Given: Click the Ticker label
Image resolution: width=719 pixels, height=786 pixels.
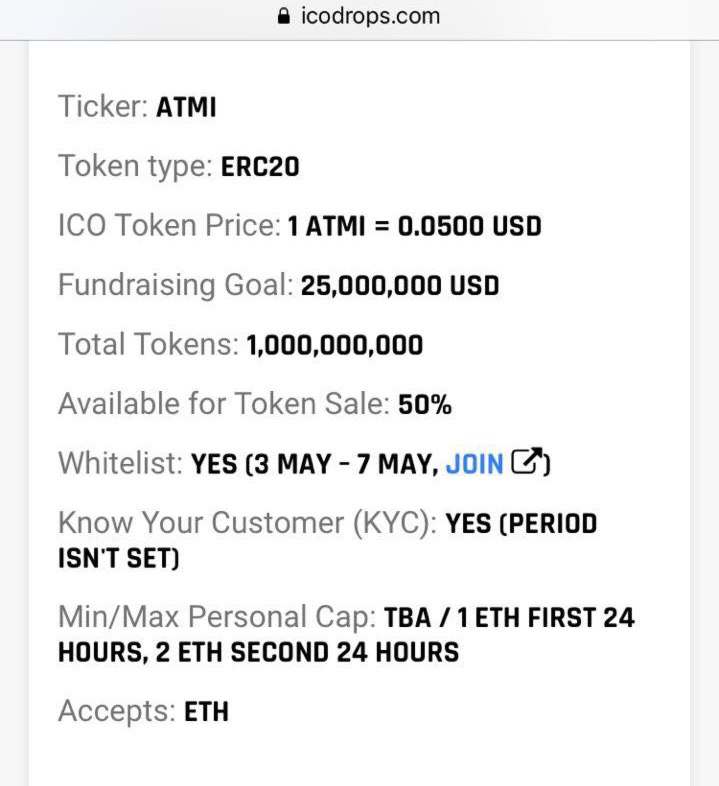Looking at the screenshot, I should 103,107.
